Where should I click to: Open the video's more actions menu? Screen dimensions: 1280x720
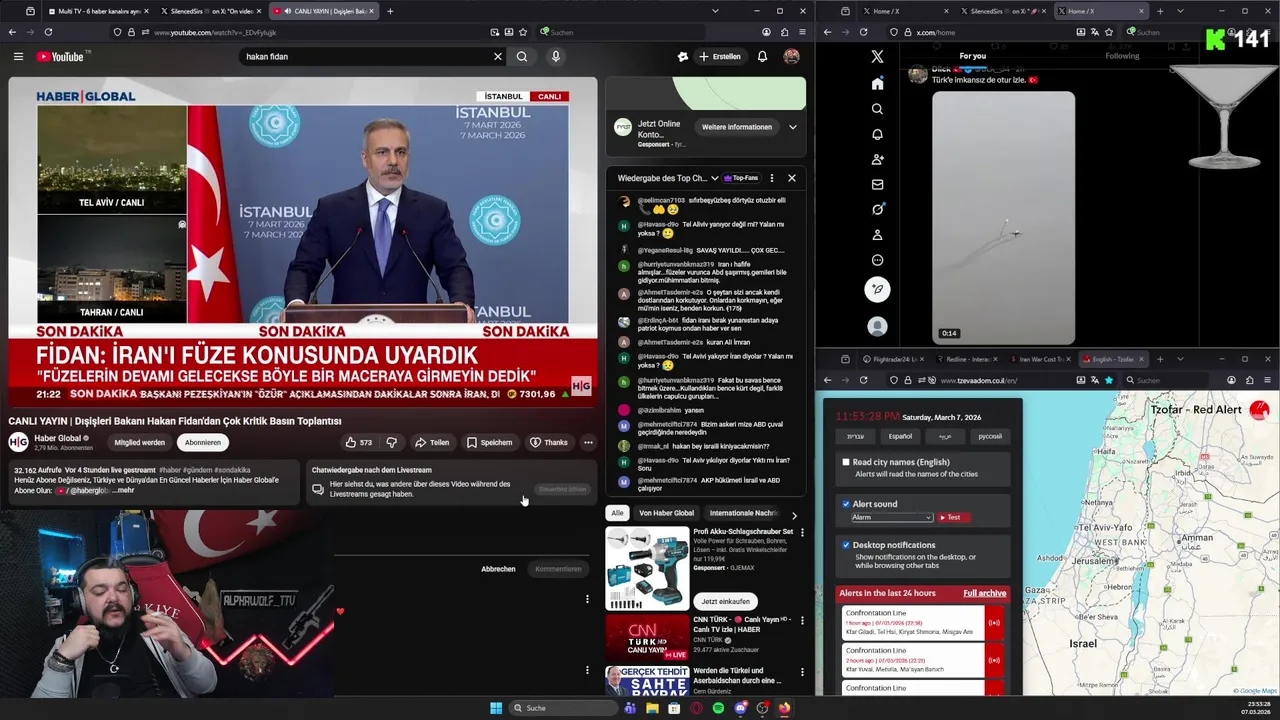pyautogui.click(x=588, y=442)
